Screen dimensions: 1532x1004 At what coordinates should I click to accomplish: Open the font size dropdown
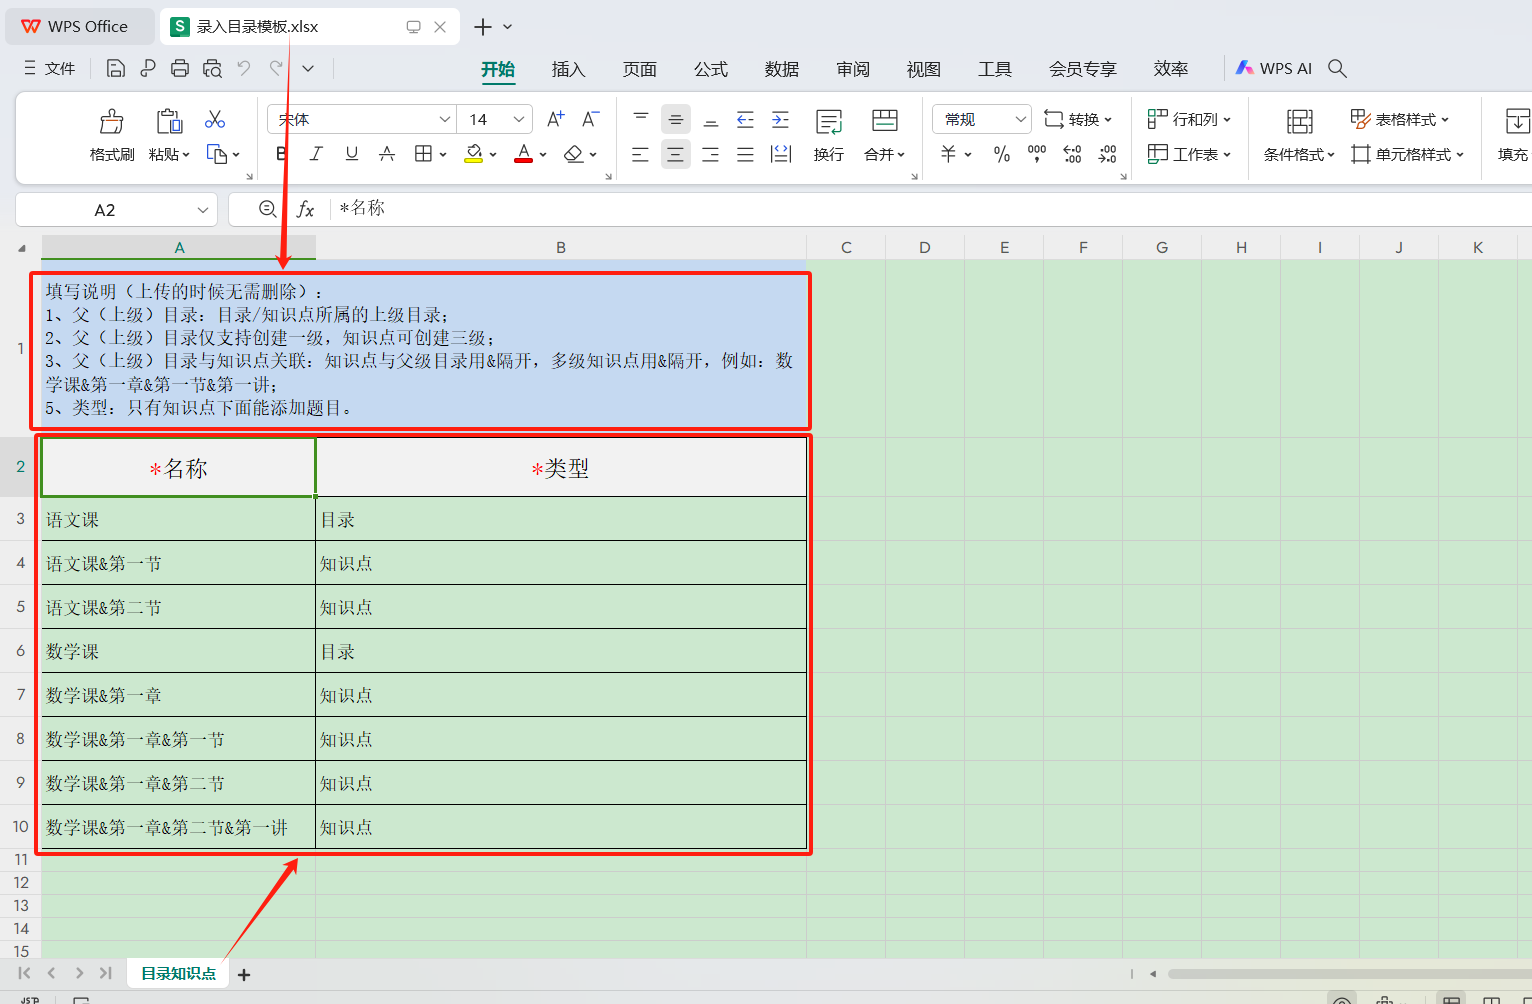tap(518, 120)
